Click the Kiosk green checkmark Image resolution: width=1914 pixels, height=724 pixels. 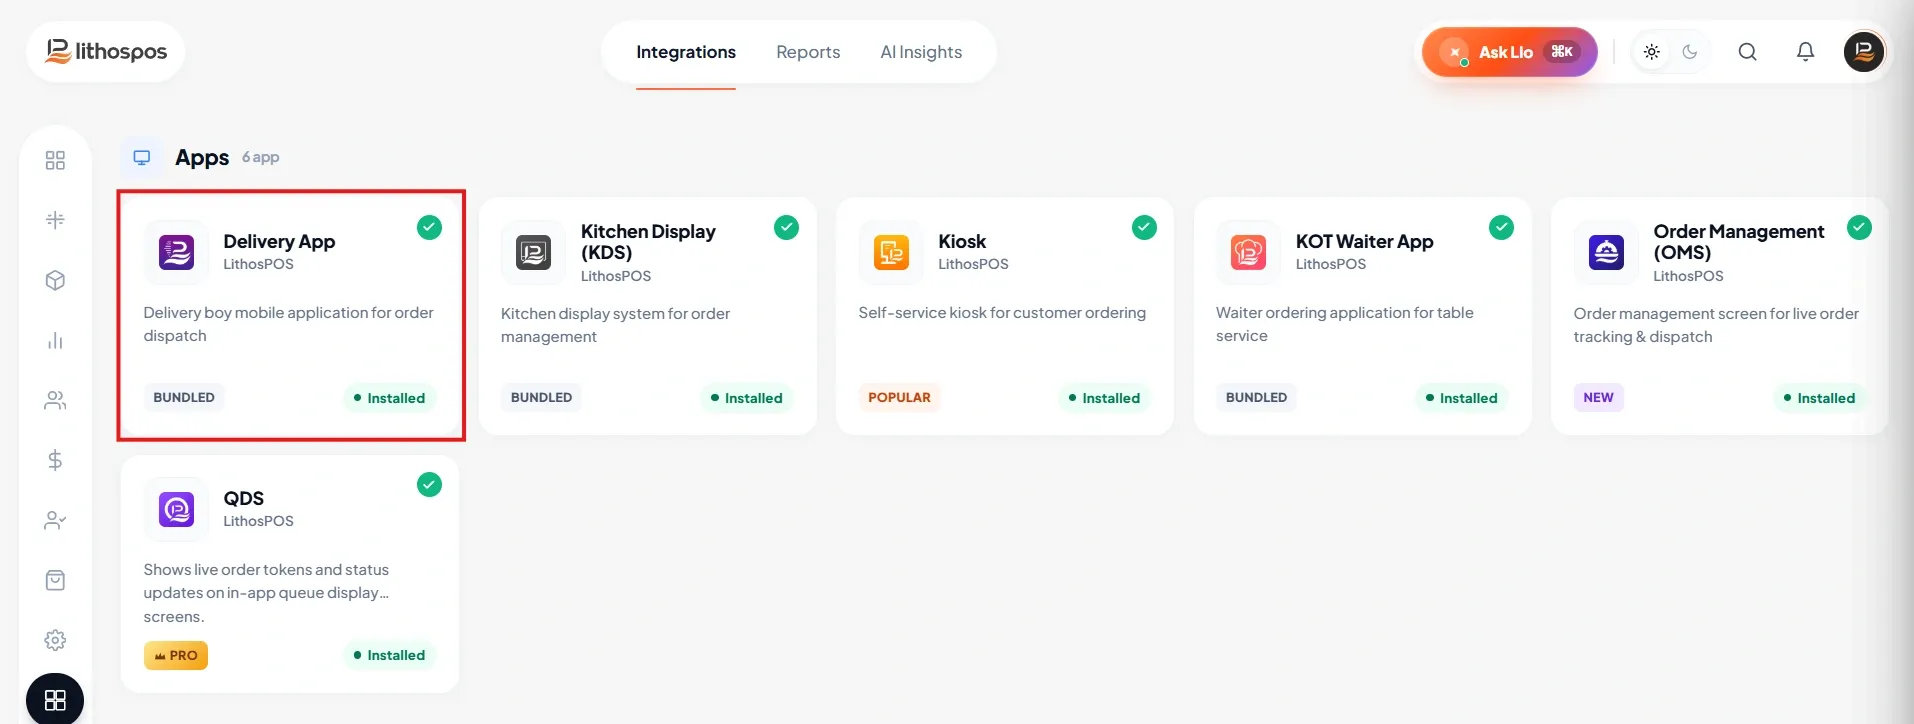[x=1144, y=227]
